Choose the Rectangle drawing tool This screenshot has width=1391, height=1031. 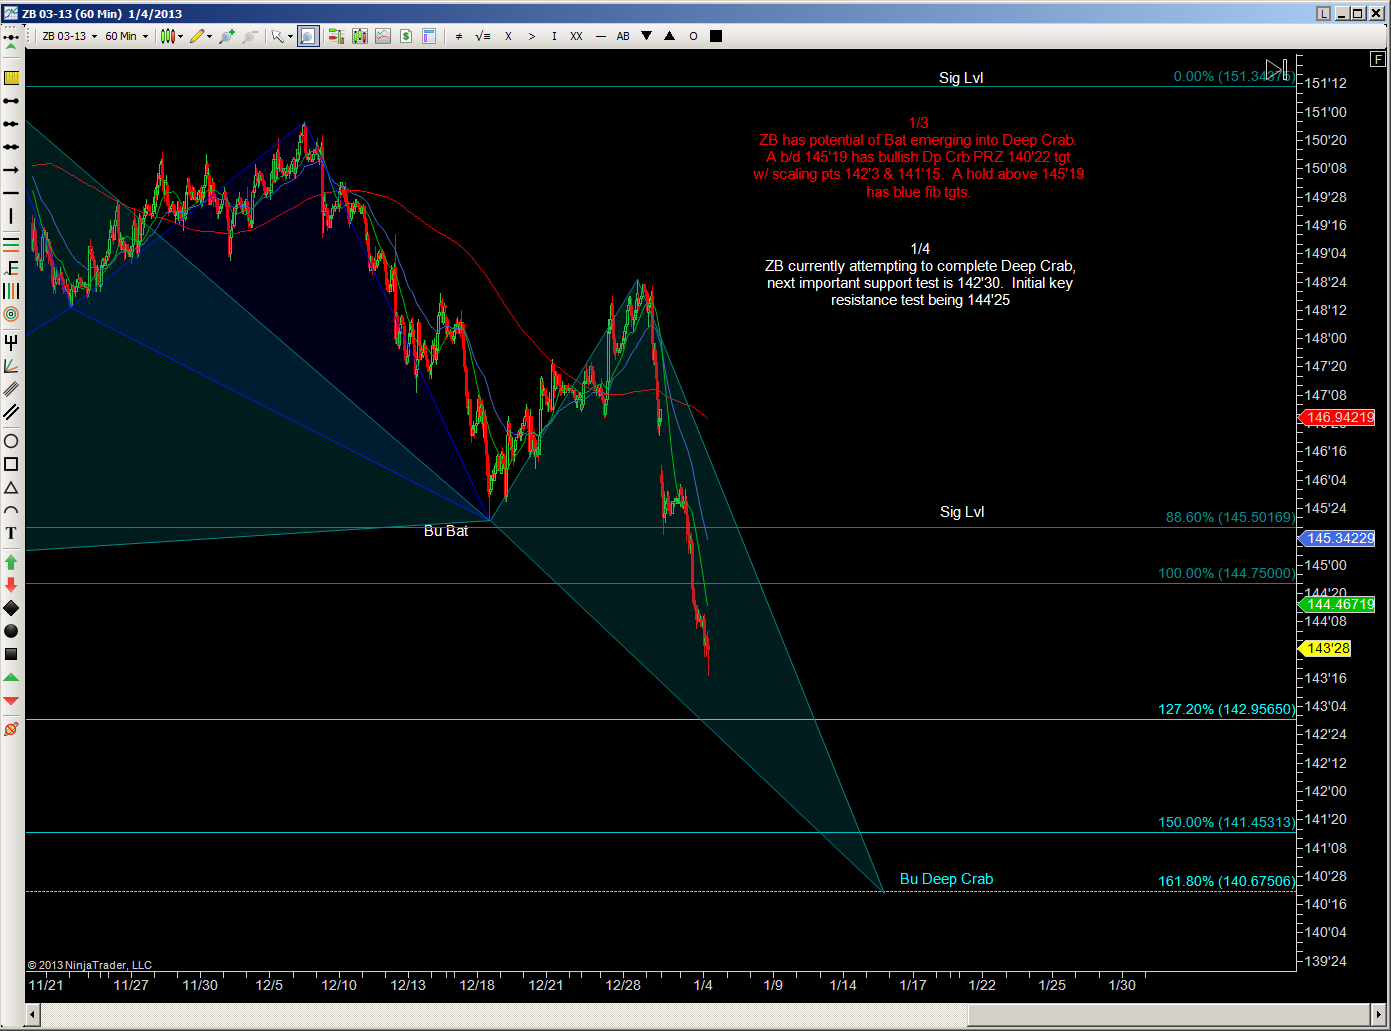pyautogui.click(x=11, y=464)
